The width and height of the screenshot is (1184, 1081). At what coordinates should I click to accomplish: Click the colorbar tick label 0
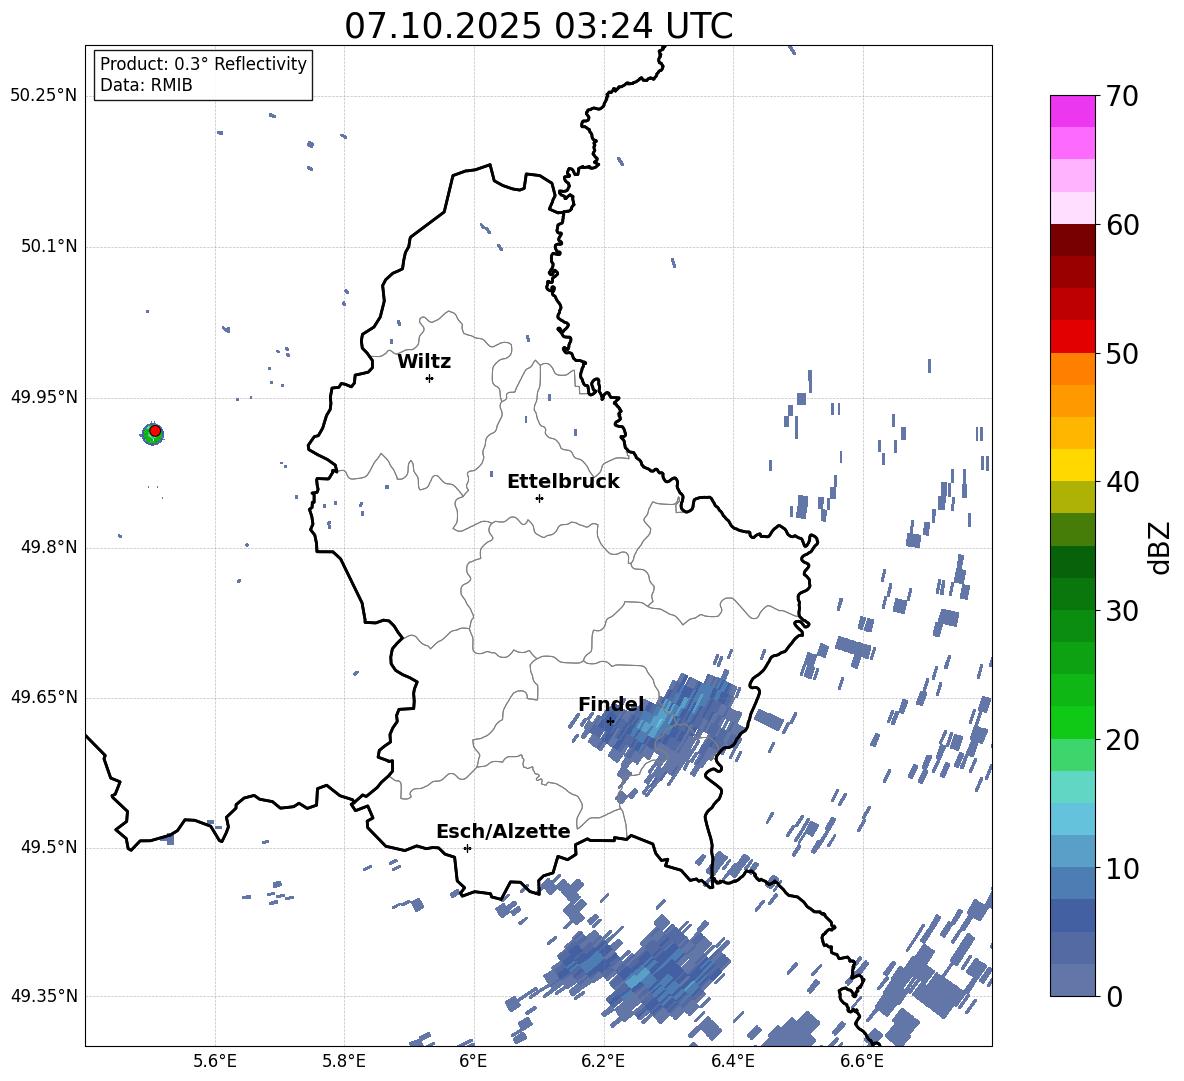coord(1114,996)
